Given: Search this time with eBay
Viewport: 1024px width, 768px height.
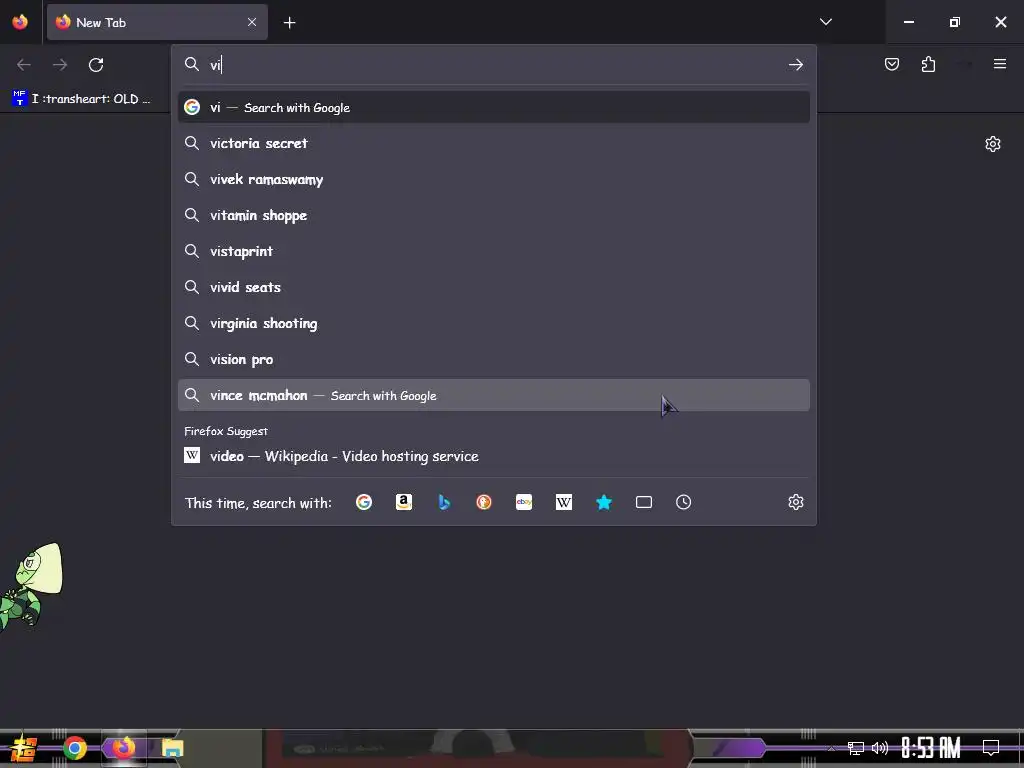Looking at the screenshot, I should [x=524, y=502].
